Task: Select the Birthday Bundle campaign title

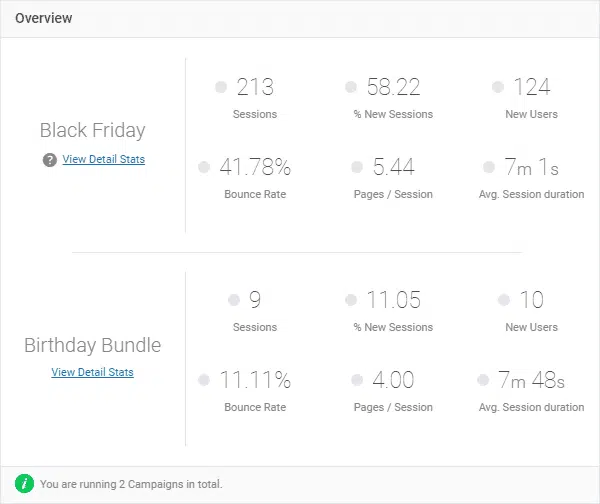Action: 93,345
